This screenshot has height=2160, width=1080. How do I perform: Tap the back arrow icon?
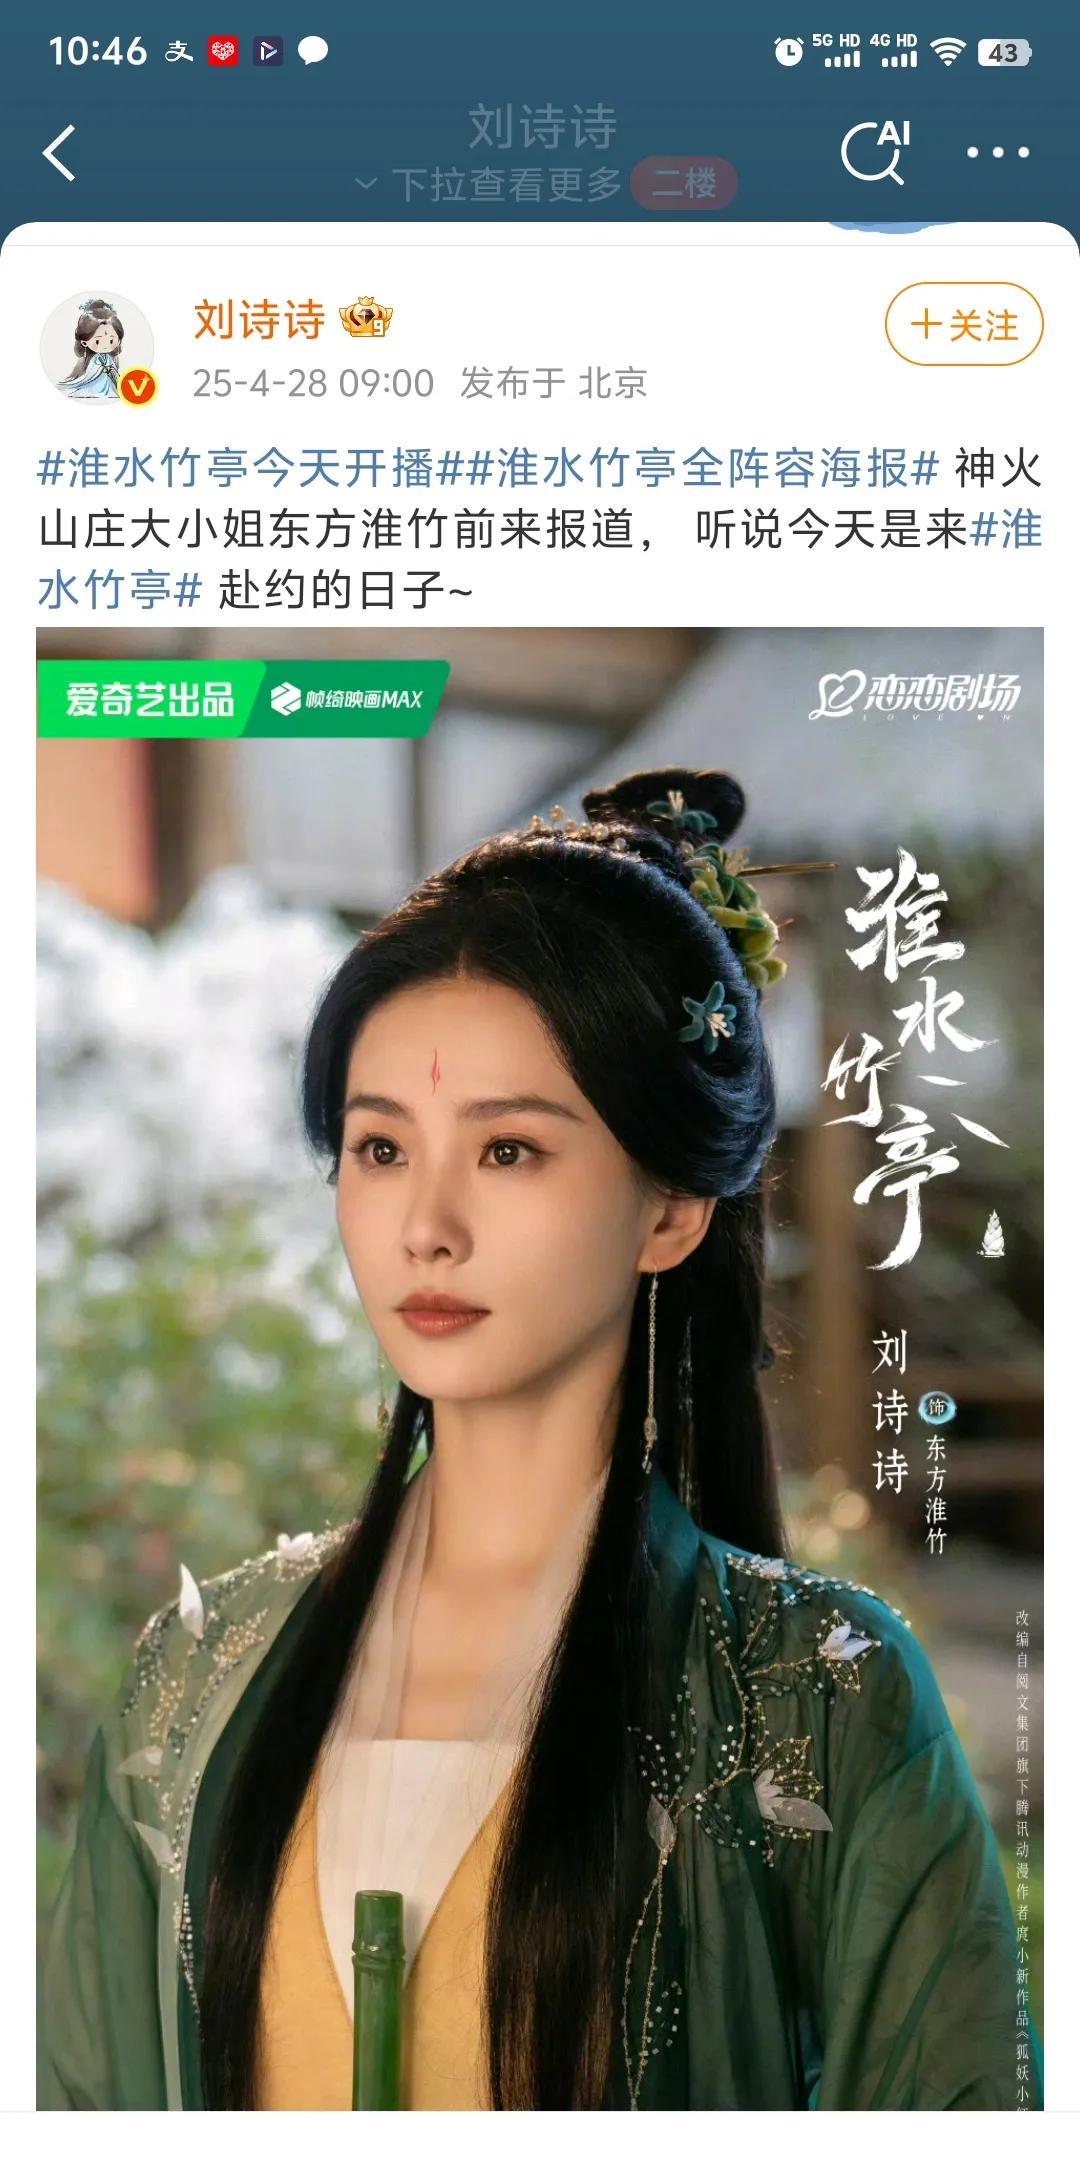(x=59, y=153)
